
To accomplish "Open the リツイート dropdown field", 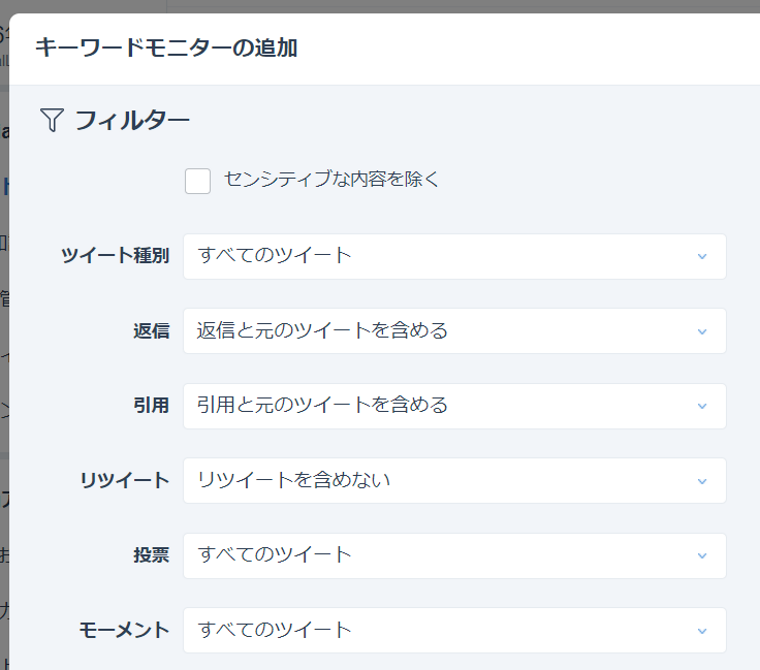I will click(454, 481).
